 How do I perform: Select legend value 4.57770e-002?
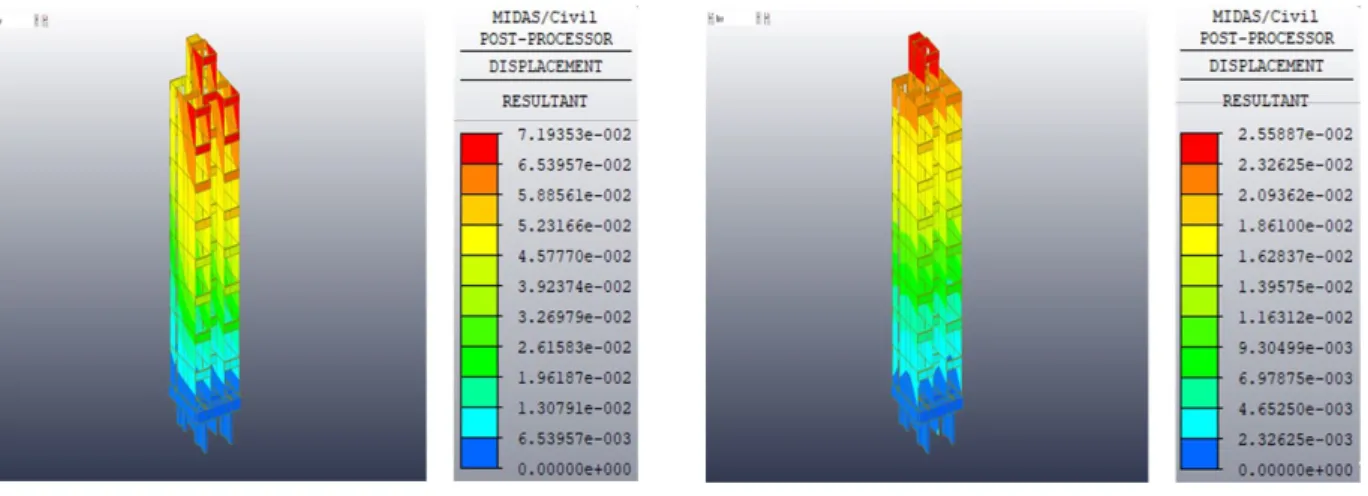point(572,256)
